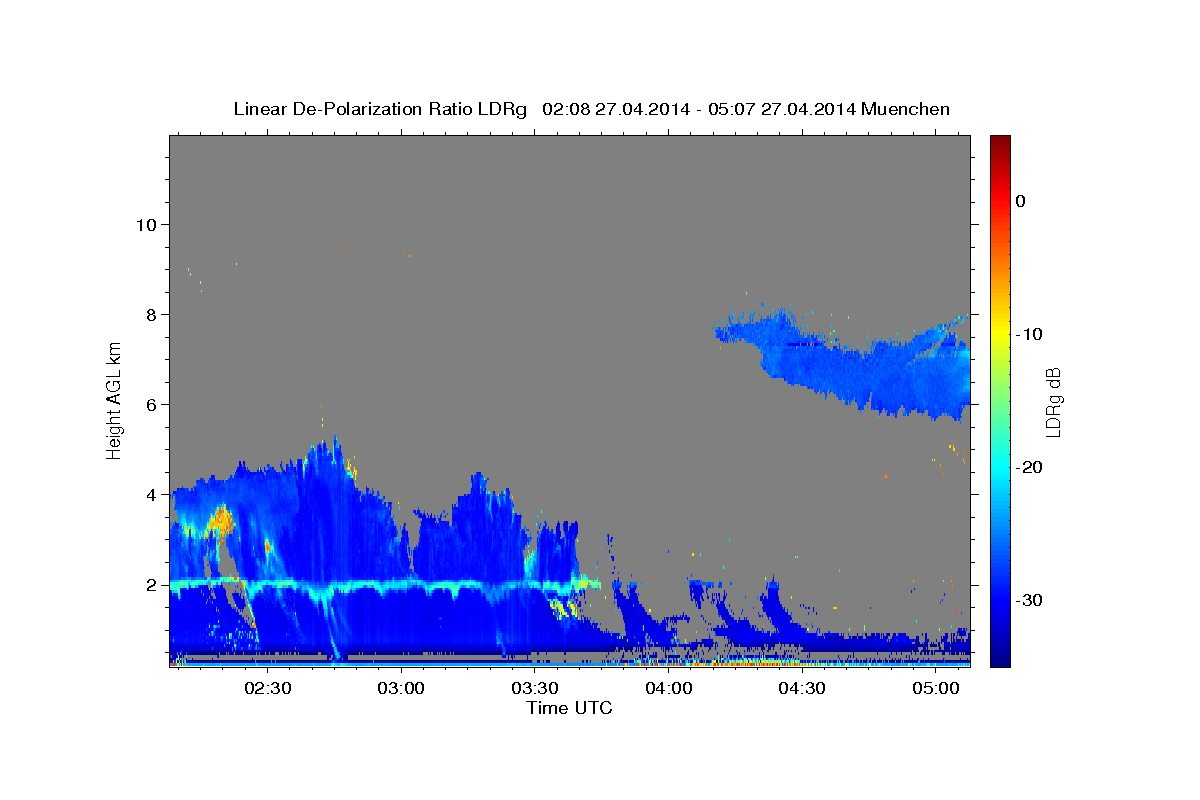1200x800 pixels.
Task: Click the height label '4'
Action: [150, 494]
